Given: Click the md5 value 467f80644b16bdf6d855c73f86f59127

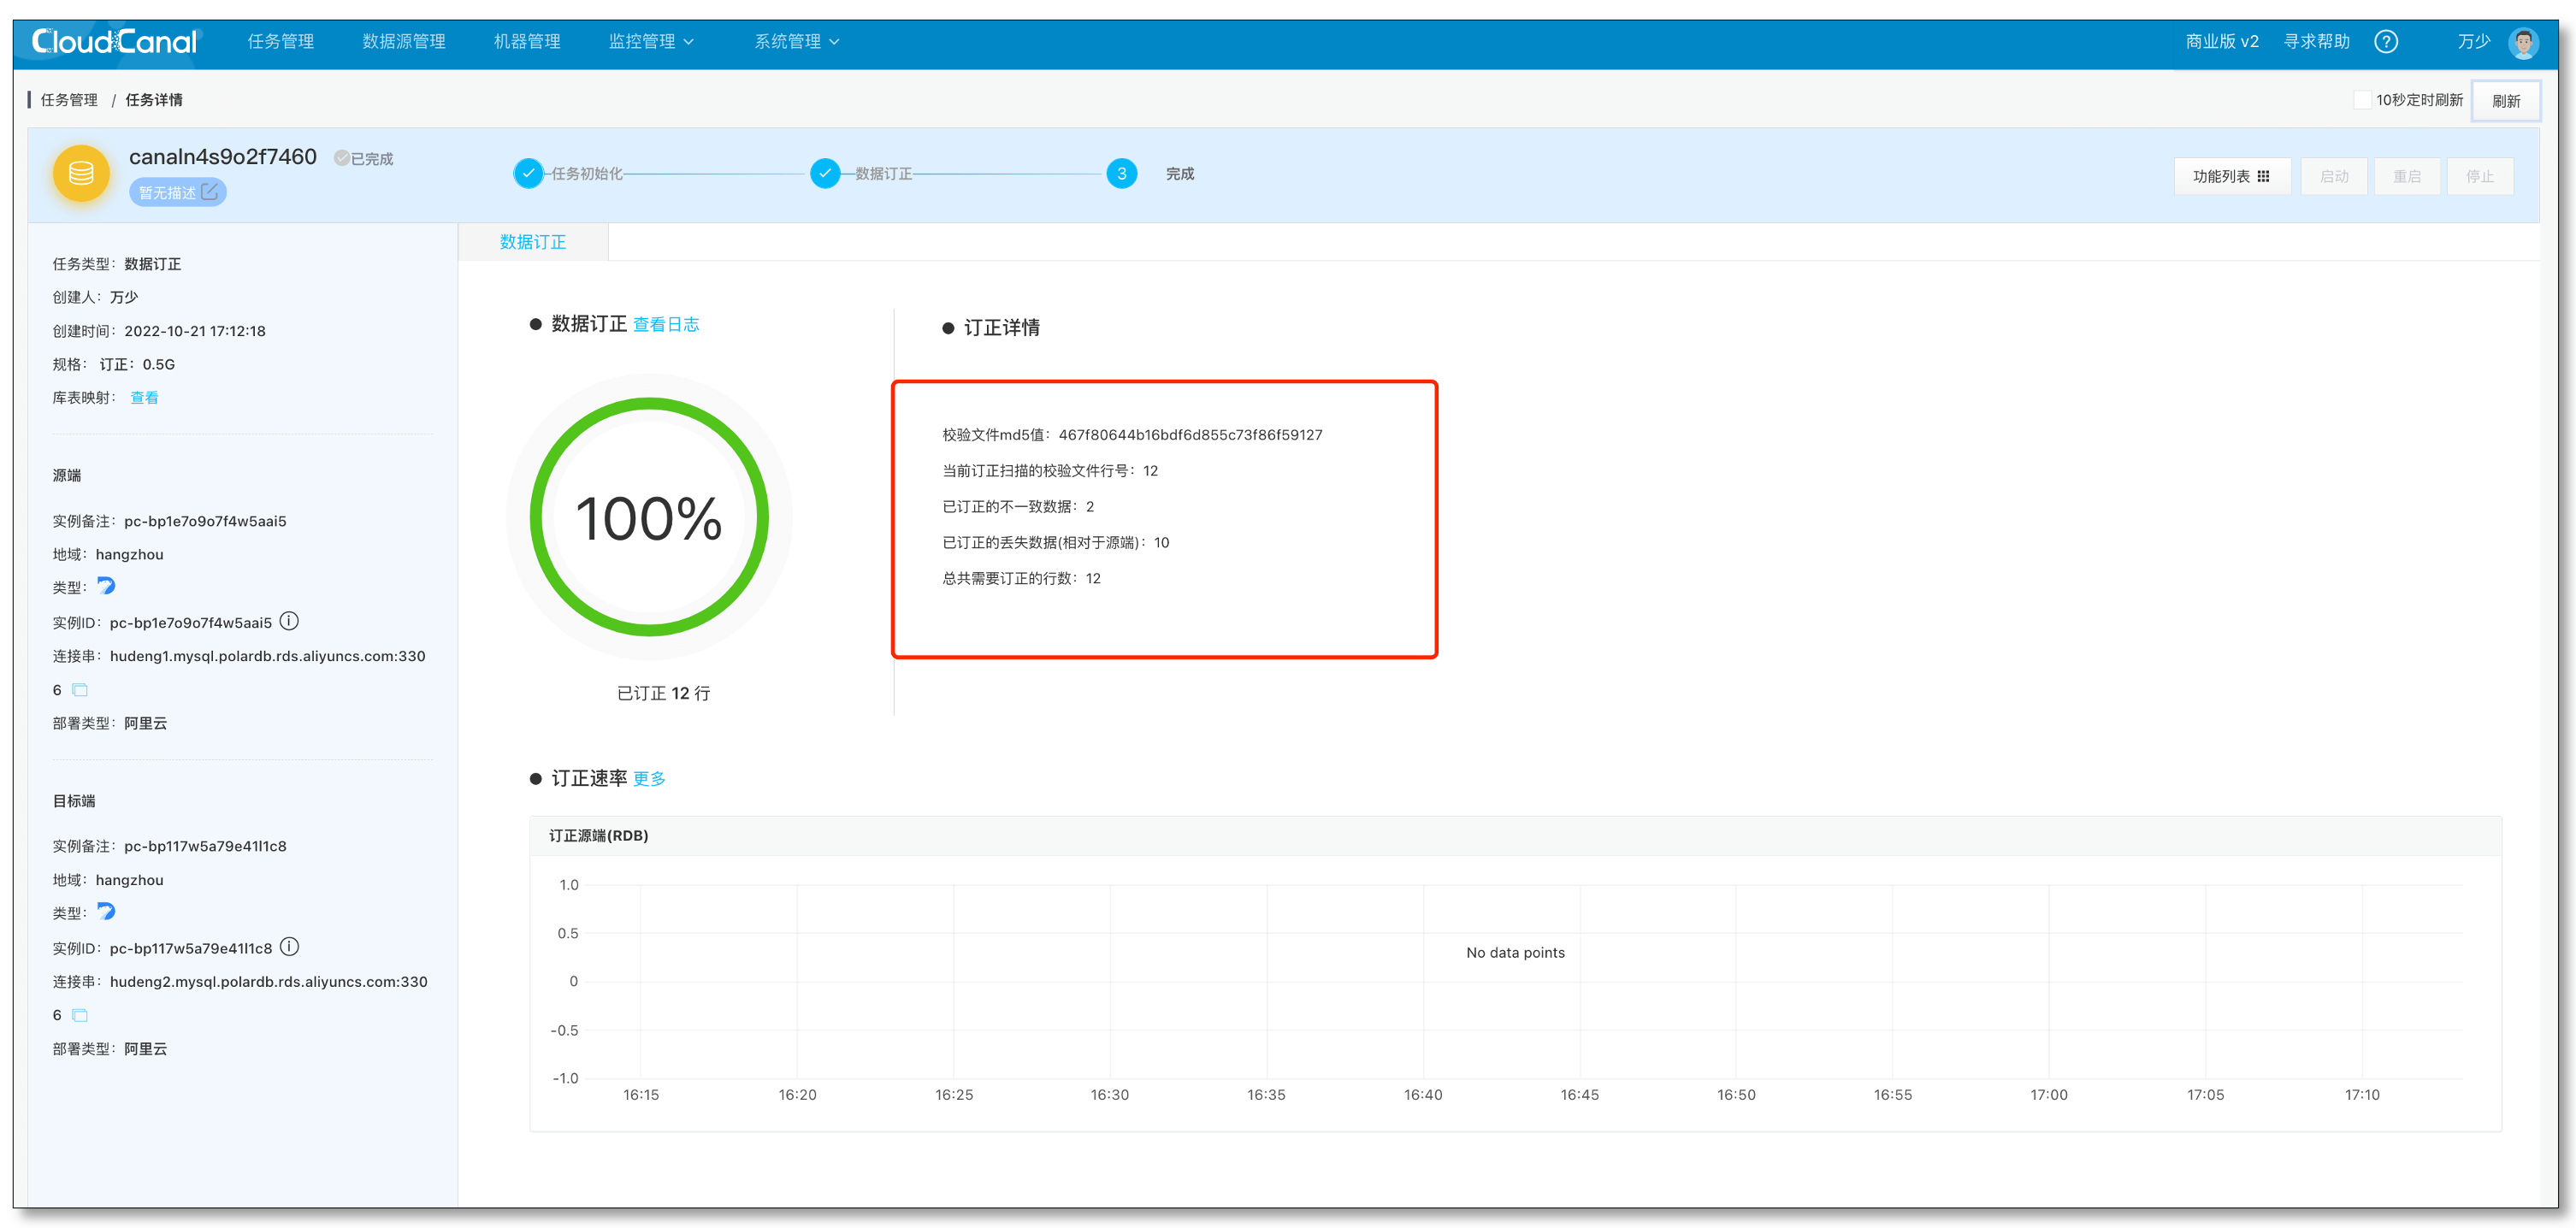Looking at the screenshot, I should click(x=1190, y=434).
